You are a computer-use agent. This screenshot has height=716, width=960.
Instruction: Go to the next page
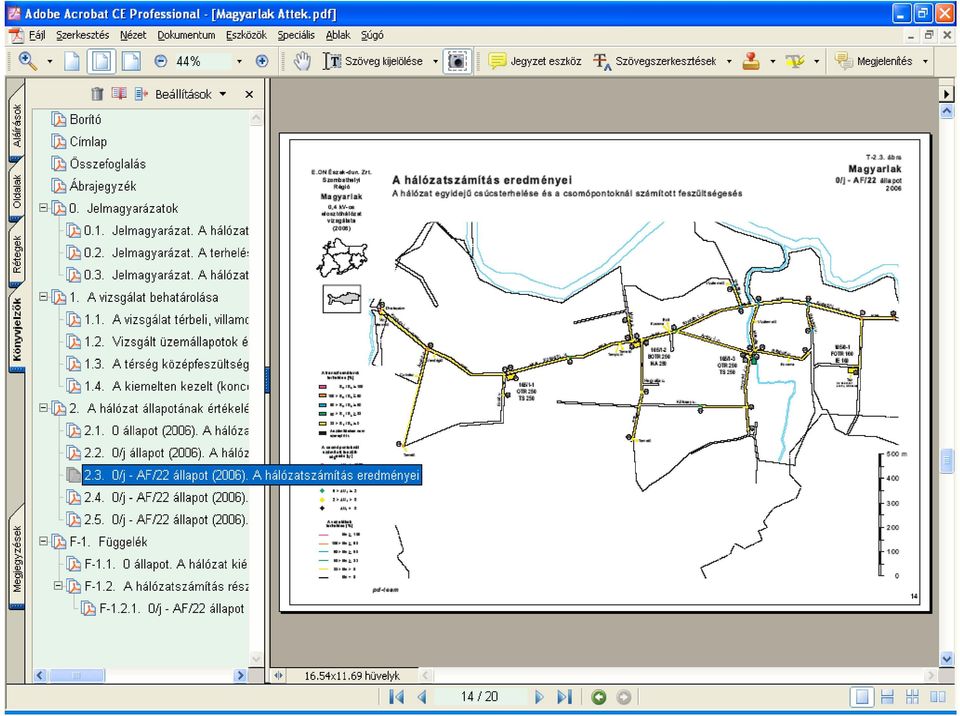pos(539,697)
